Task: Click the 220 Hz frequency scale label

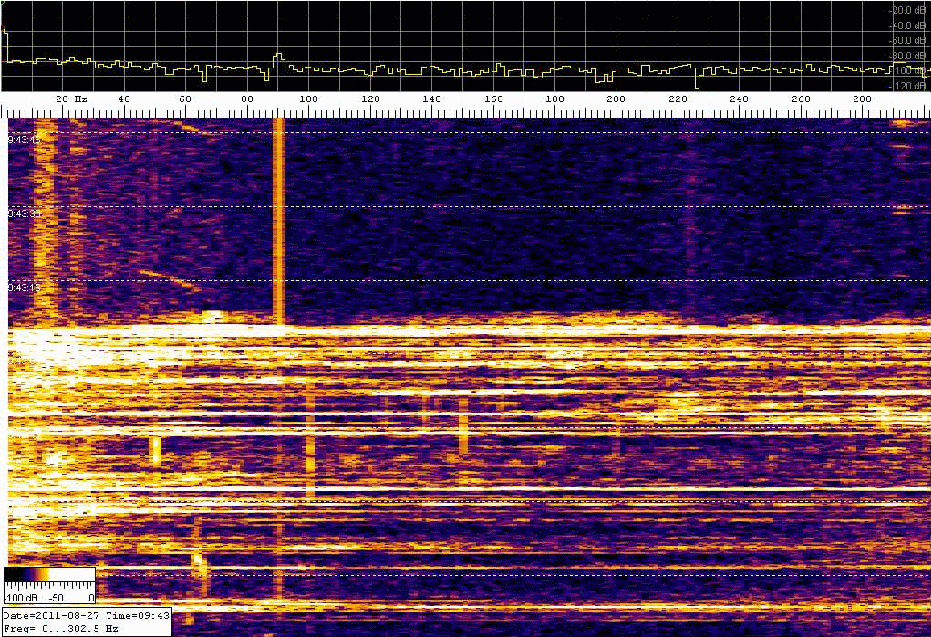Action: tap(678, 100)
